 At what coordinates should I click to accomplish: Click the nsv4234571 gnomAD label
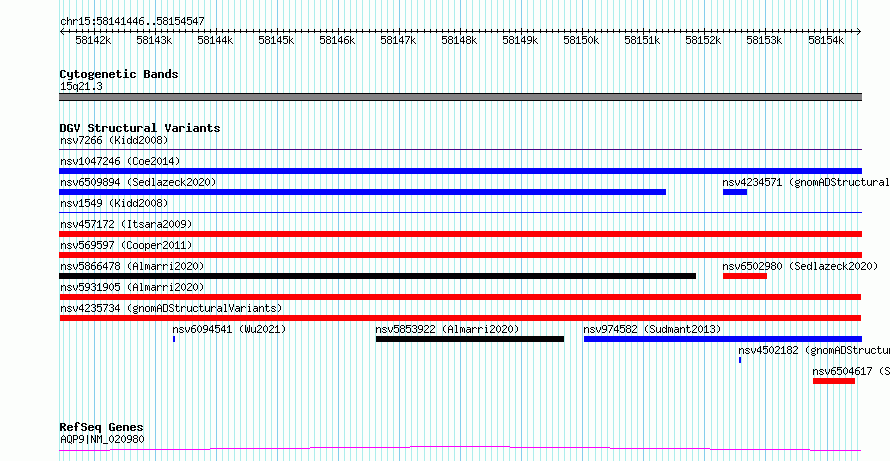coord(806,182)
